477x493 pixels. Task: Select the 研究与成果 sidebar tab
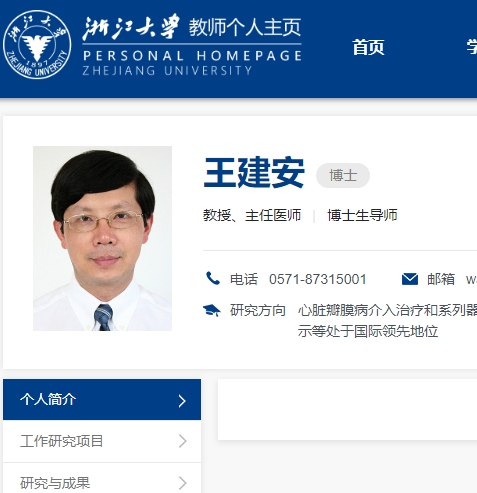[102, 480]
